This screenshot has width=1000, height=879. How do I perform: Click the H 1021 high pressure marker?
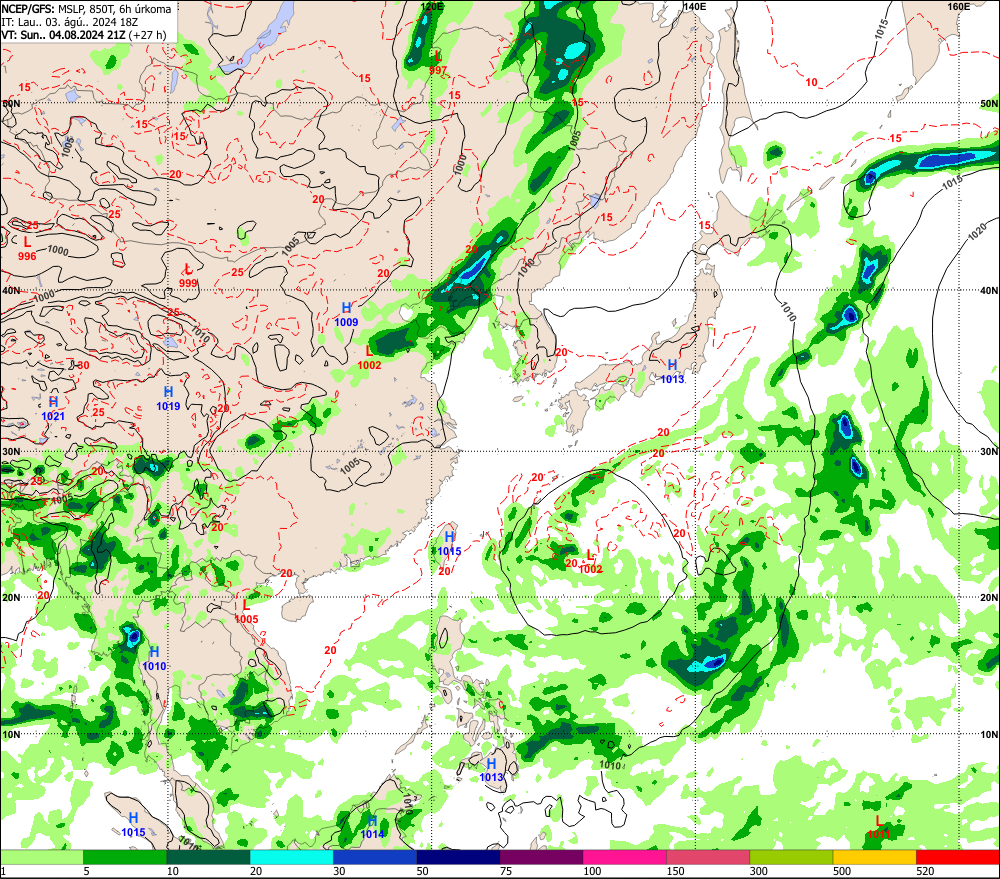pyautogui.click(x=54, y=409)
